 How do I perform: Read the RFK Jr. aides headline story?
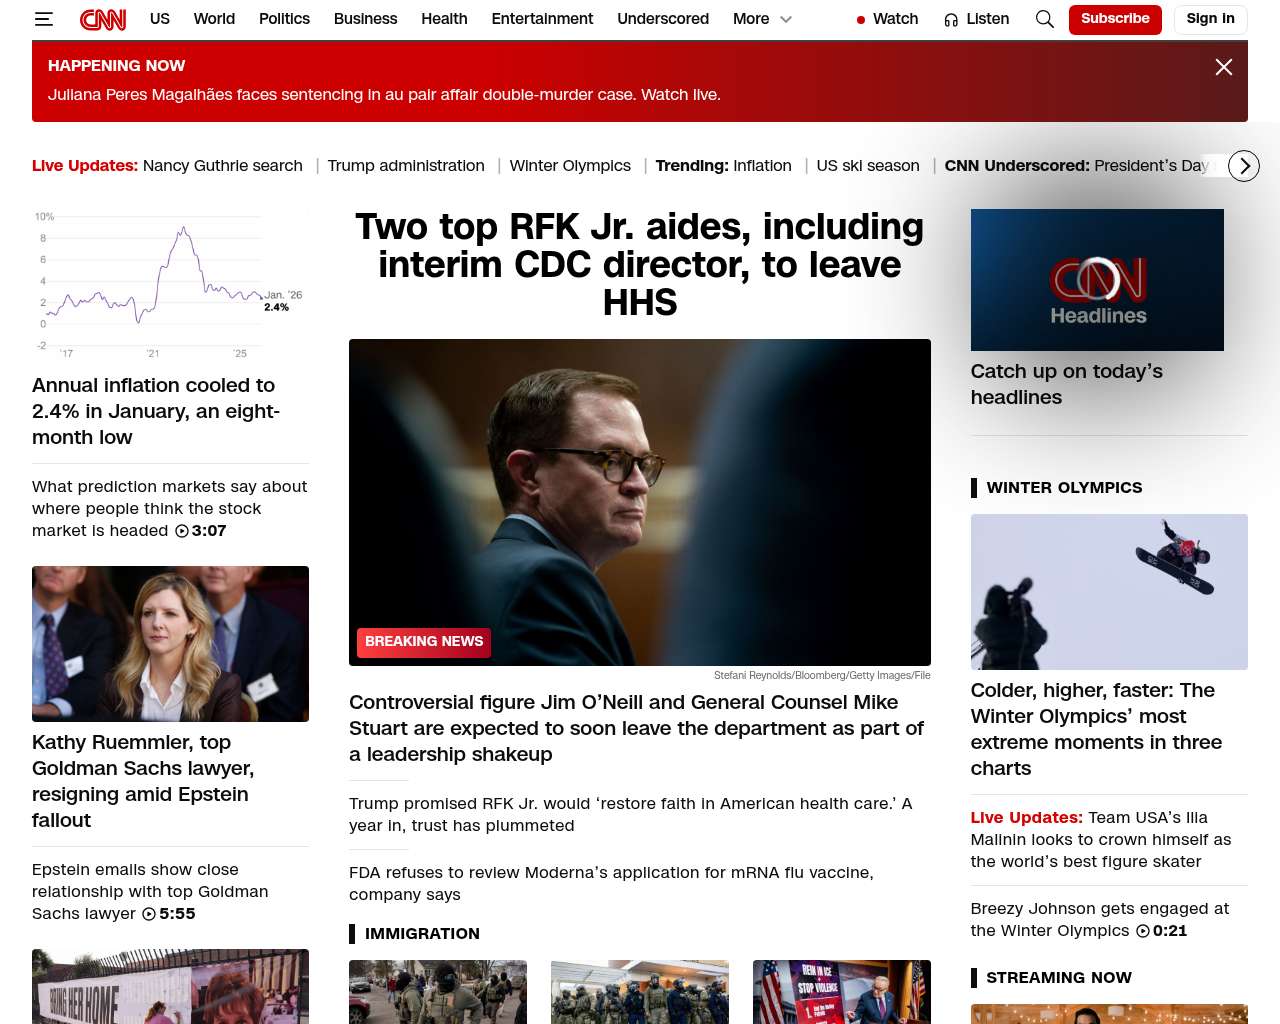[x=640, y=265]
